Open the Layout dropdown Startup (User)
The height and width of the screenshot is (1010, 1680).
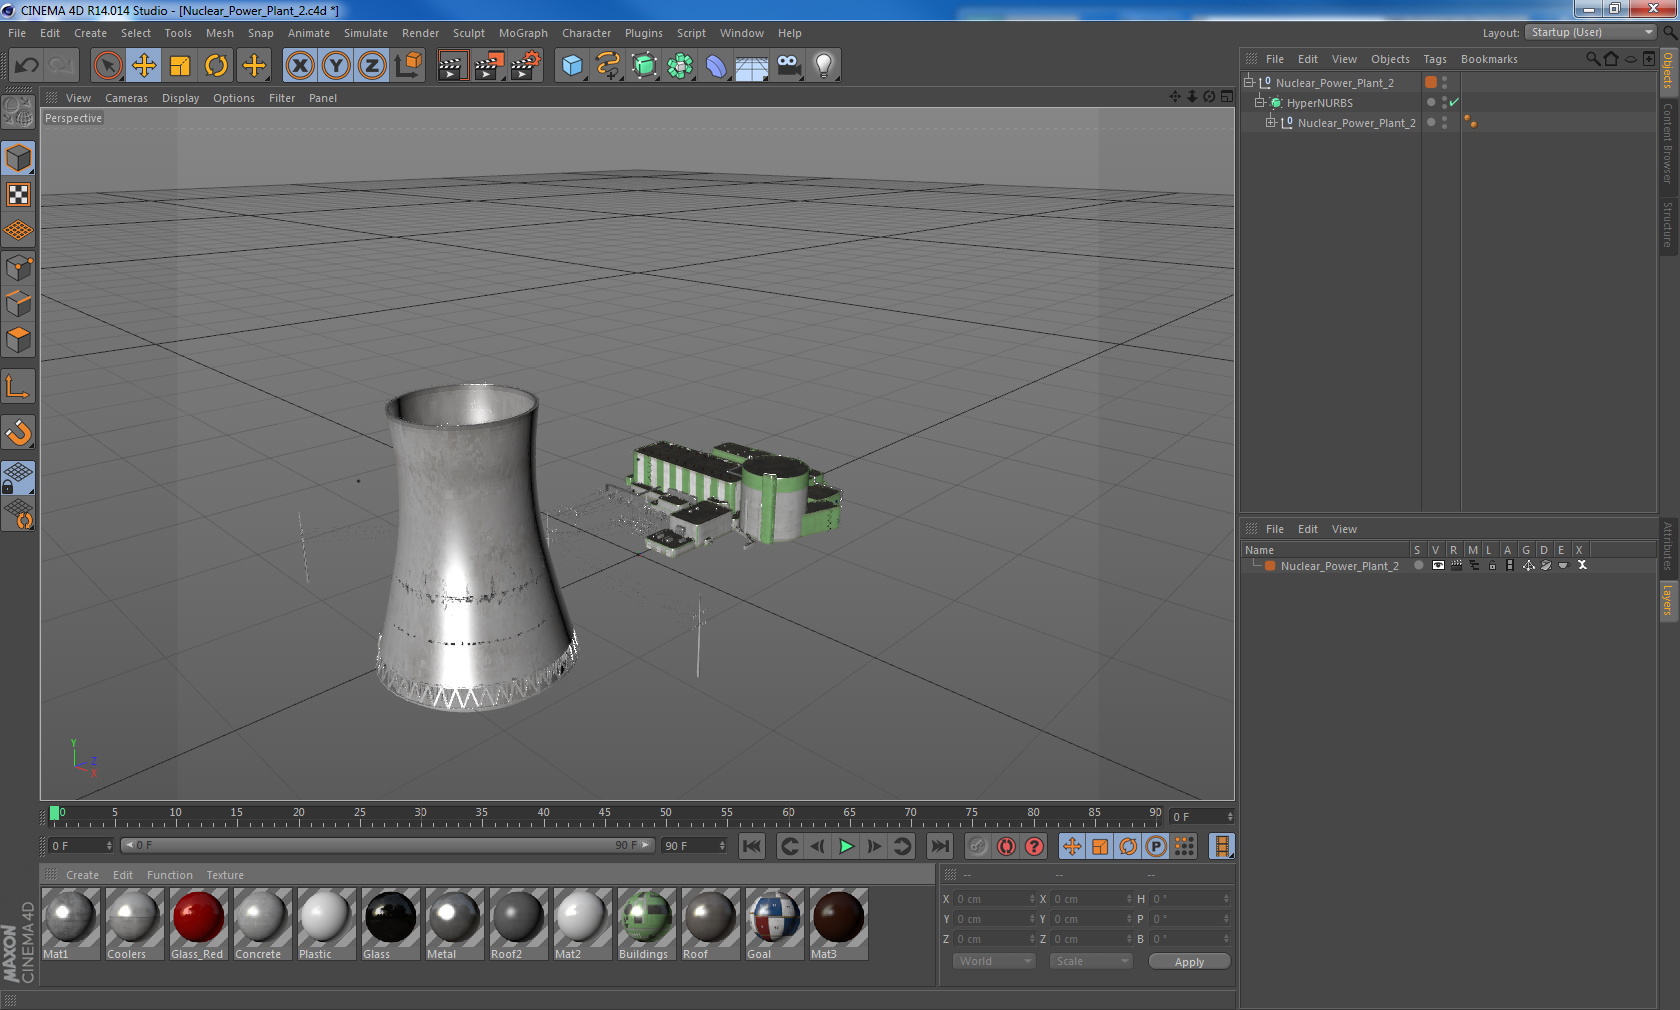pyautogui.click(x=1591, y=32)
